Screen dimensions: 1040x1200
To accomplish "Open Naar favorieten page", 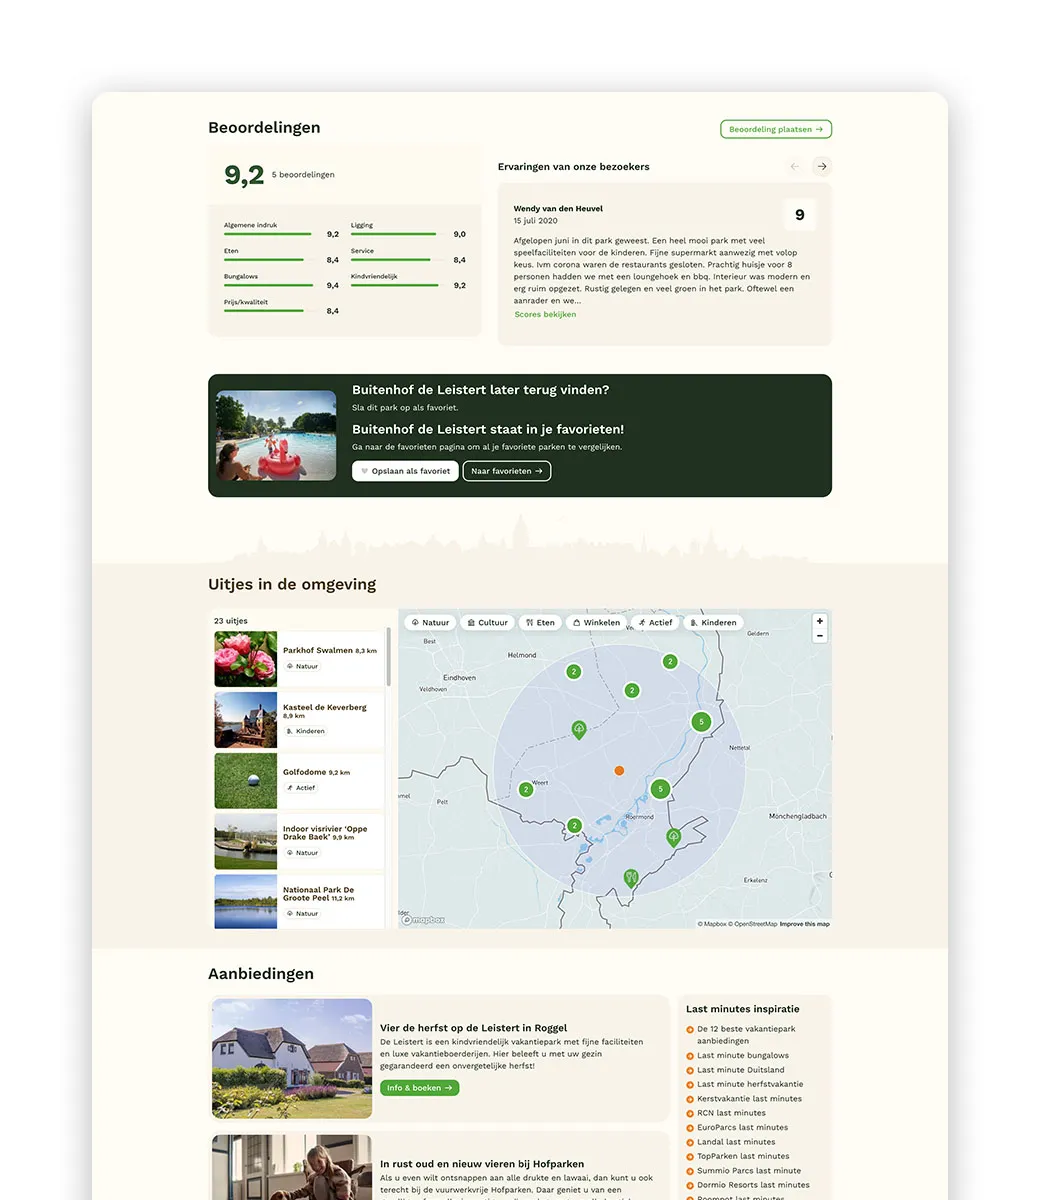I will (507, 471).
